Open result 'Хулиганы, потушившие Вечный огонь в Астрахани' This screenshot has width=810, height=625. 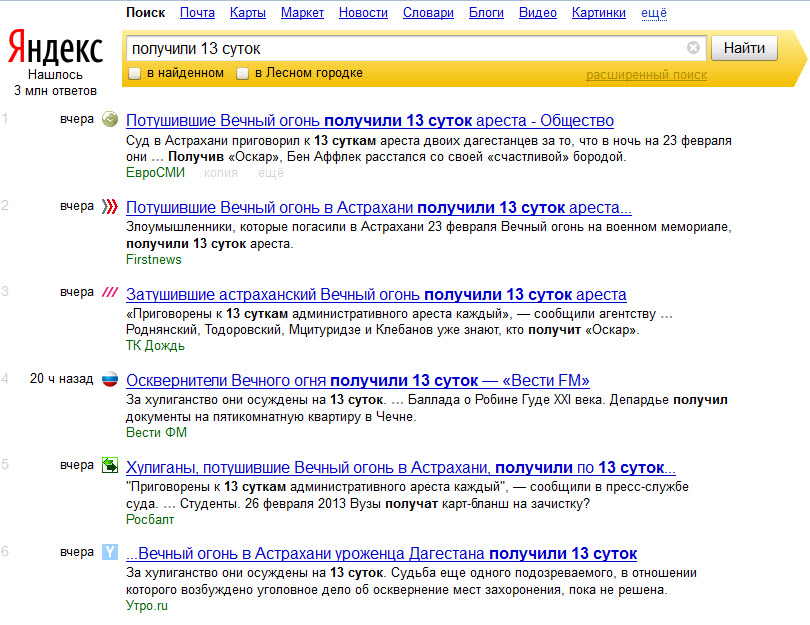point(401,467)
